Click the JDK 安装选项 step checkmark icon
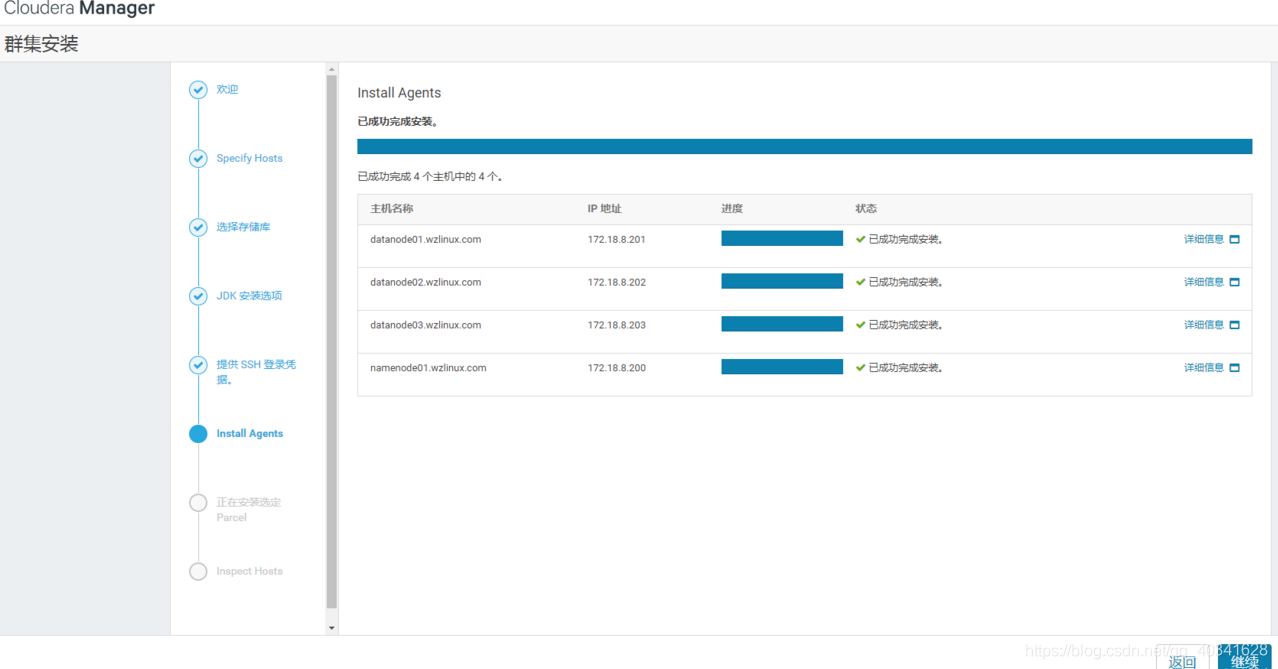This screenshot has height=669, width=1278. [198, 296]
